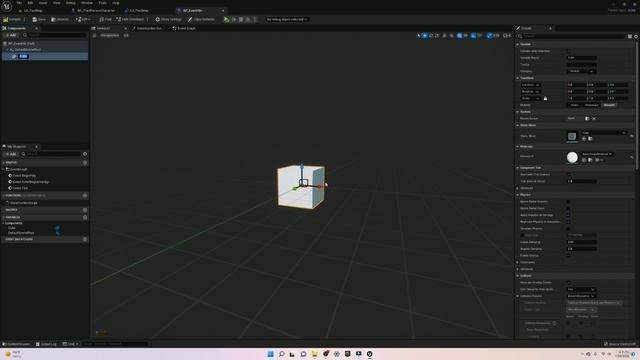Open Class Settings
640x360 pixels.
click(x=168, y=19)
